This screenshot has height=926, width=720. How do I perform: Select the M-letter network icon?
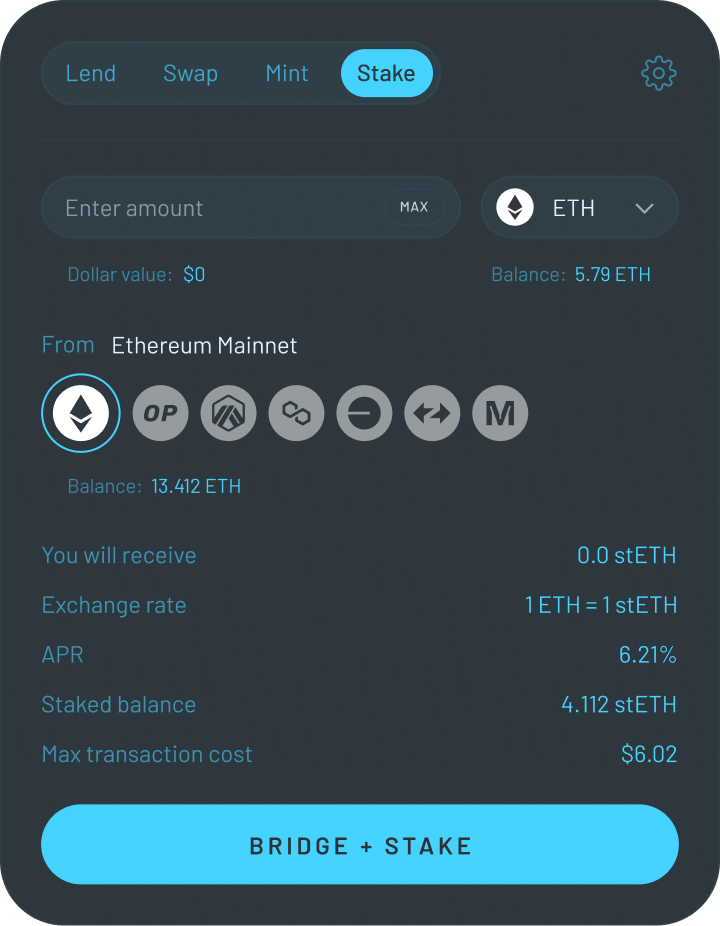(500, 413)
